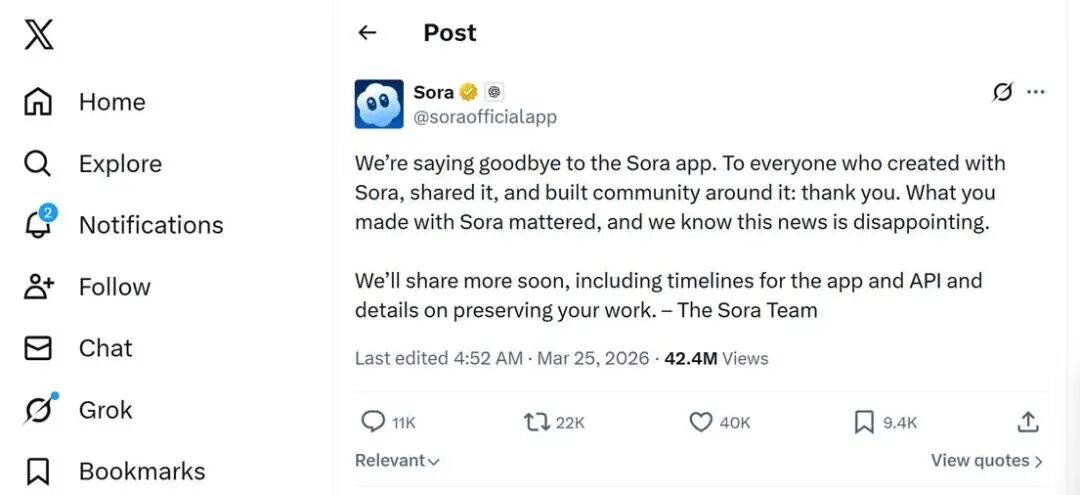Screen dimensions: 1080x495
Task: Click the Sora gold verified badge
Action: tap(469, 92)
